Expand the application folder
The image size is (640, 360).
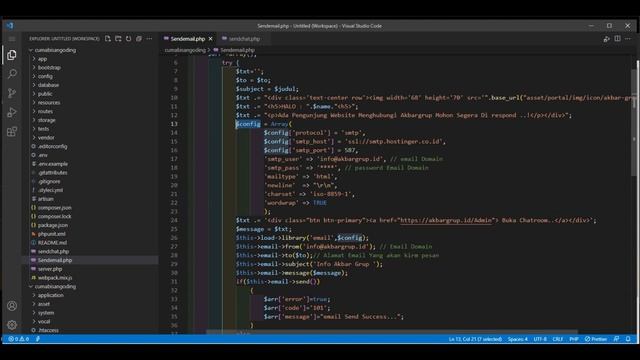pyautogui.click(x=51, y=295)
